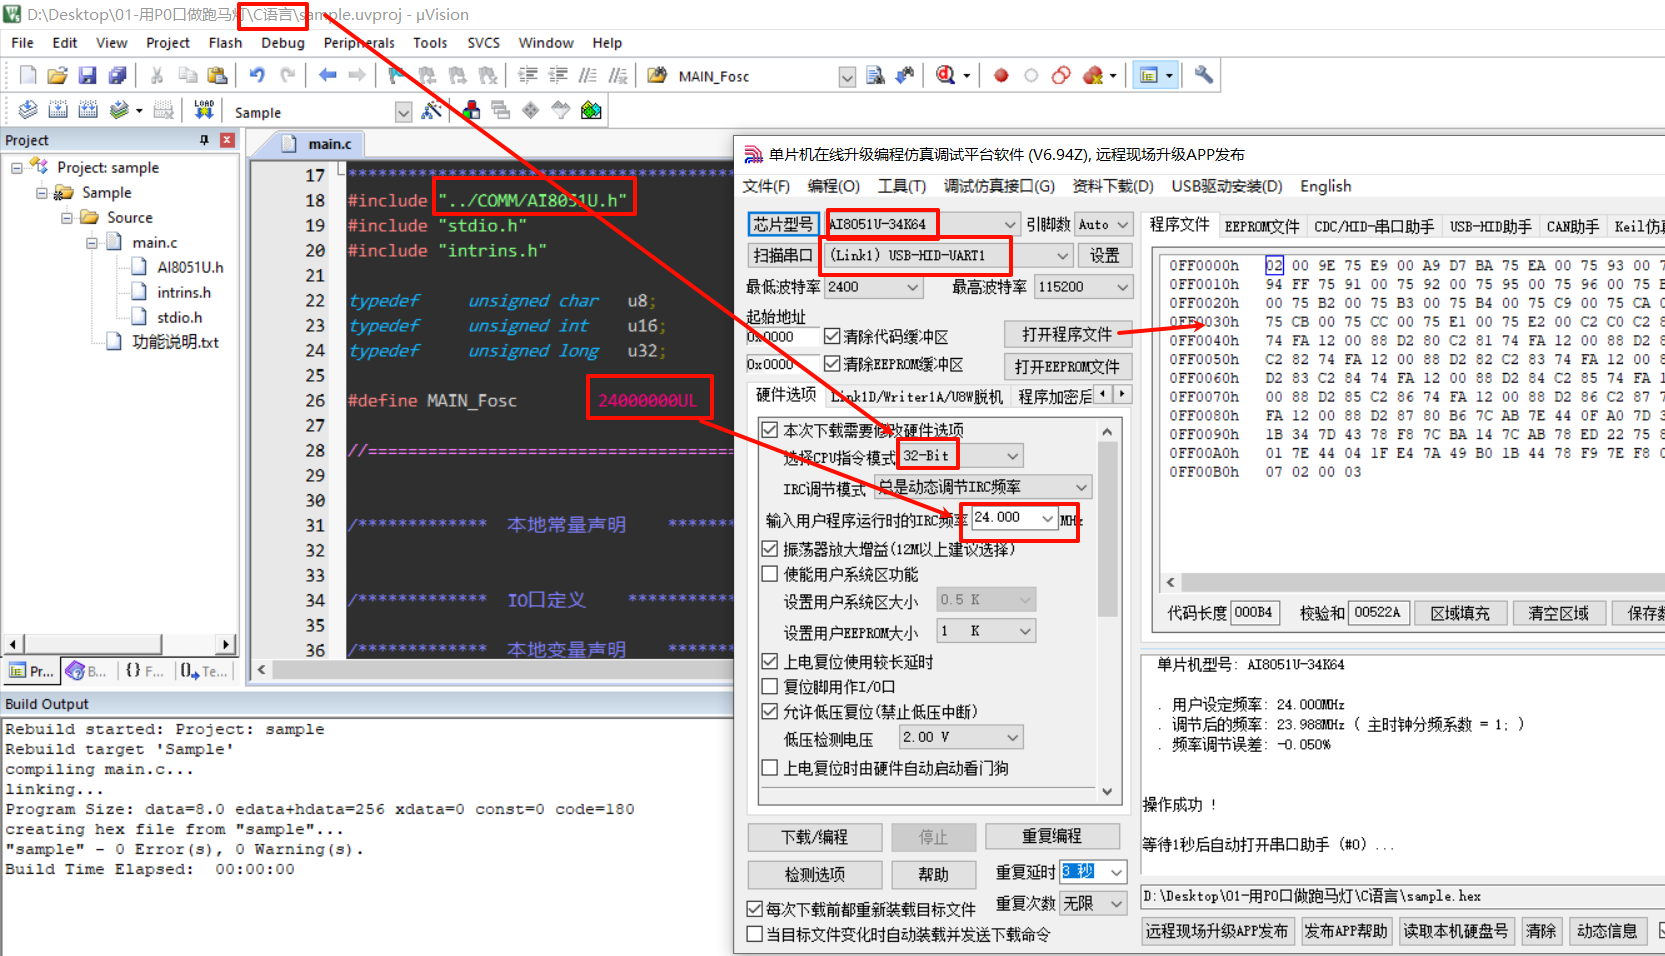Screen dimensions: 1665x956
Task: Open a file with the folder icon
Action: point(57,75)
